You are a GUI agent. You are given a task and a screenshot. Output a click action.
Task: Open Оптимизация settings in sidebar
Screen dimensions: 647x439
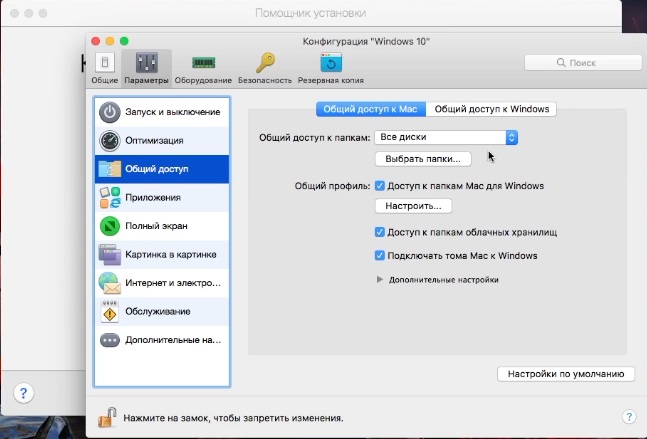(110, 140)
